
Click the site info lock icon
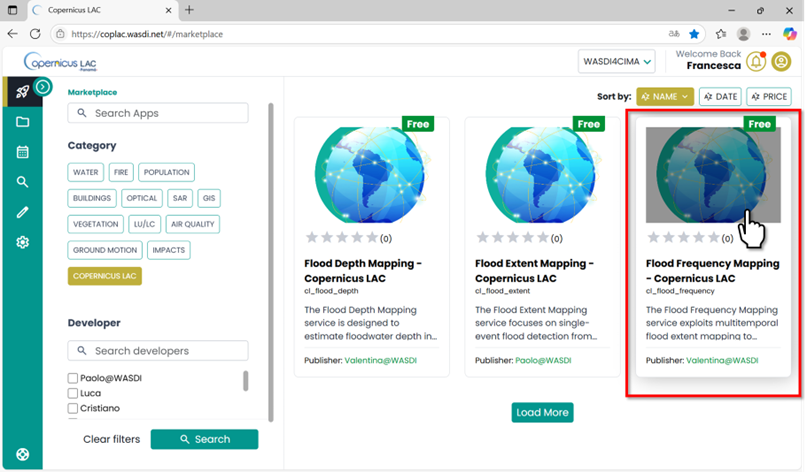[60, 34]
